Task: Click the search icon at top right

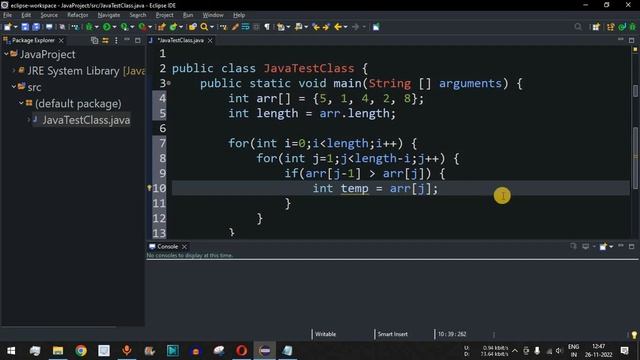Action: [578, 27]
